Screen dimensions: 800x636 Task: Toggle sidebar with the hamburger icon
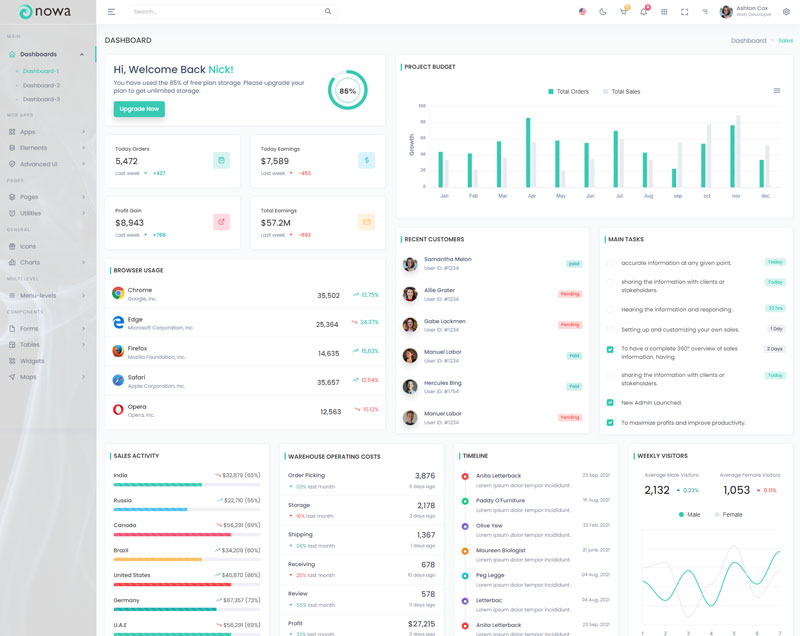click(111, 12)
